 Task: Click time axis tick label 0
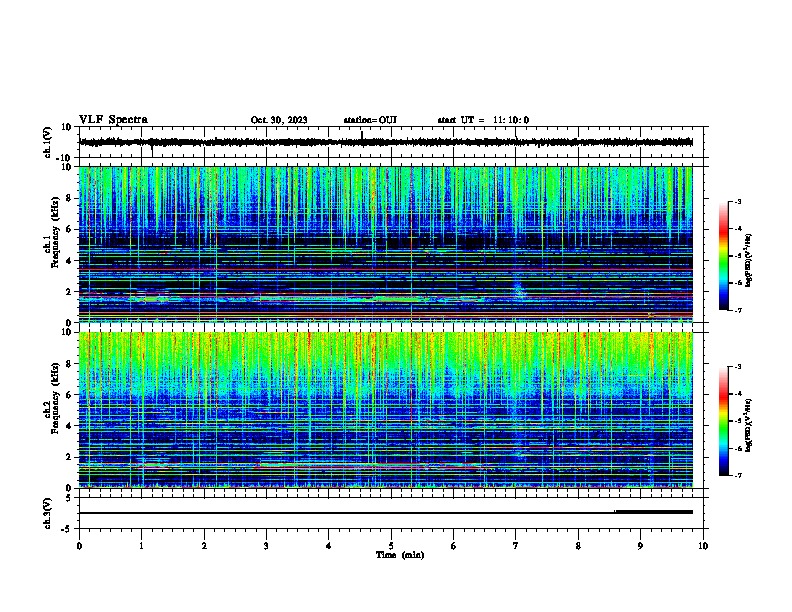(79, 546)
